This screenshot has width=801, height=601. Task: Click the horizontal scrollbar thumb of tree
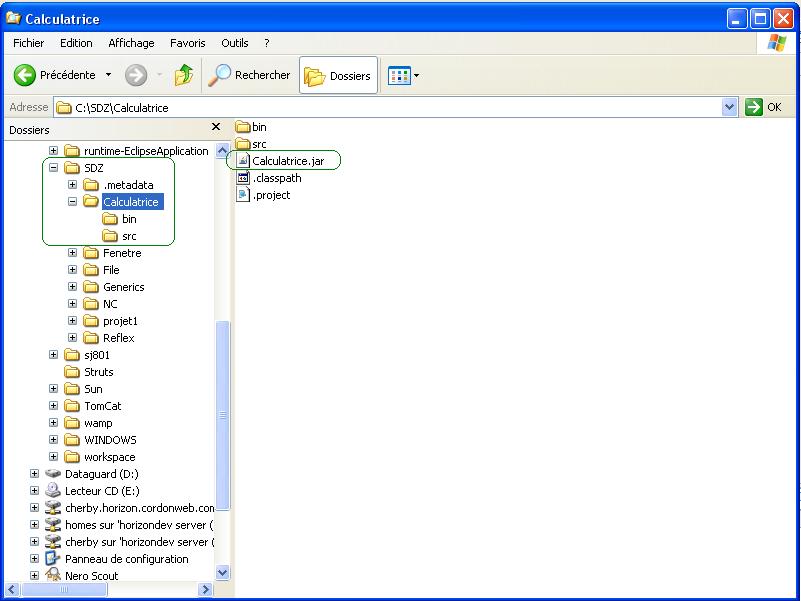pyautogui.click(x=64, y=589)
